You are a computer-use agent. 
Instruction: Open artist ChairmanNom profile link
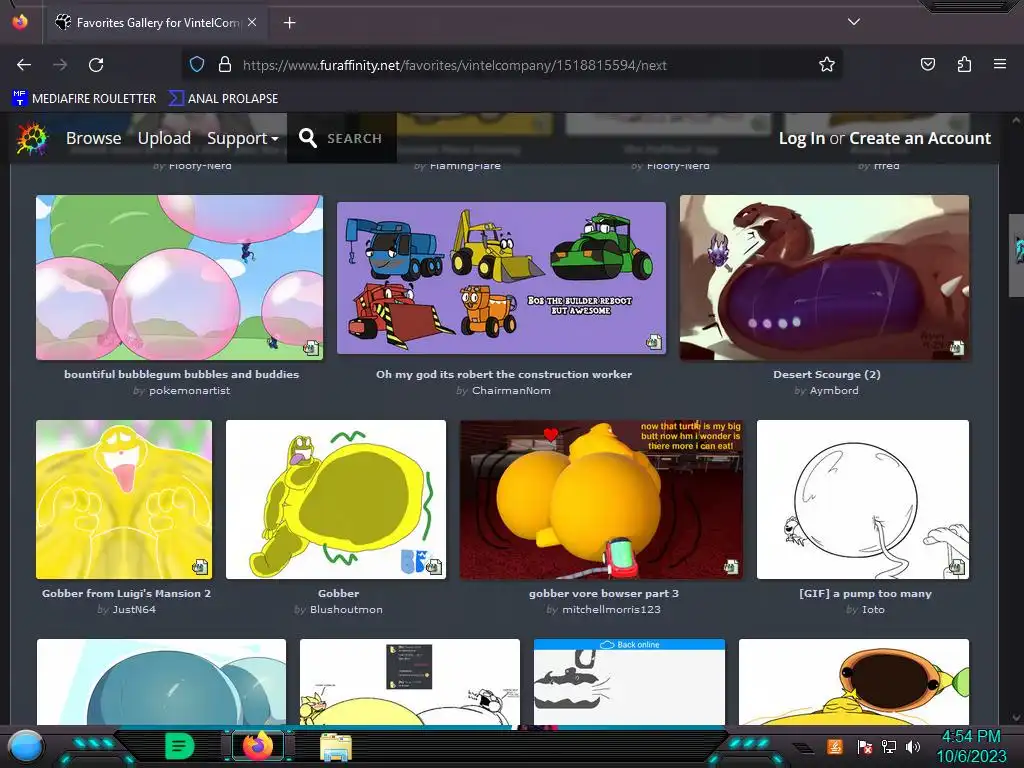(x=511, y=391)
